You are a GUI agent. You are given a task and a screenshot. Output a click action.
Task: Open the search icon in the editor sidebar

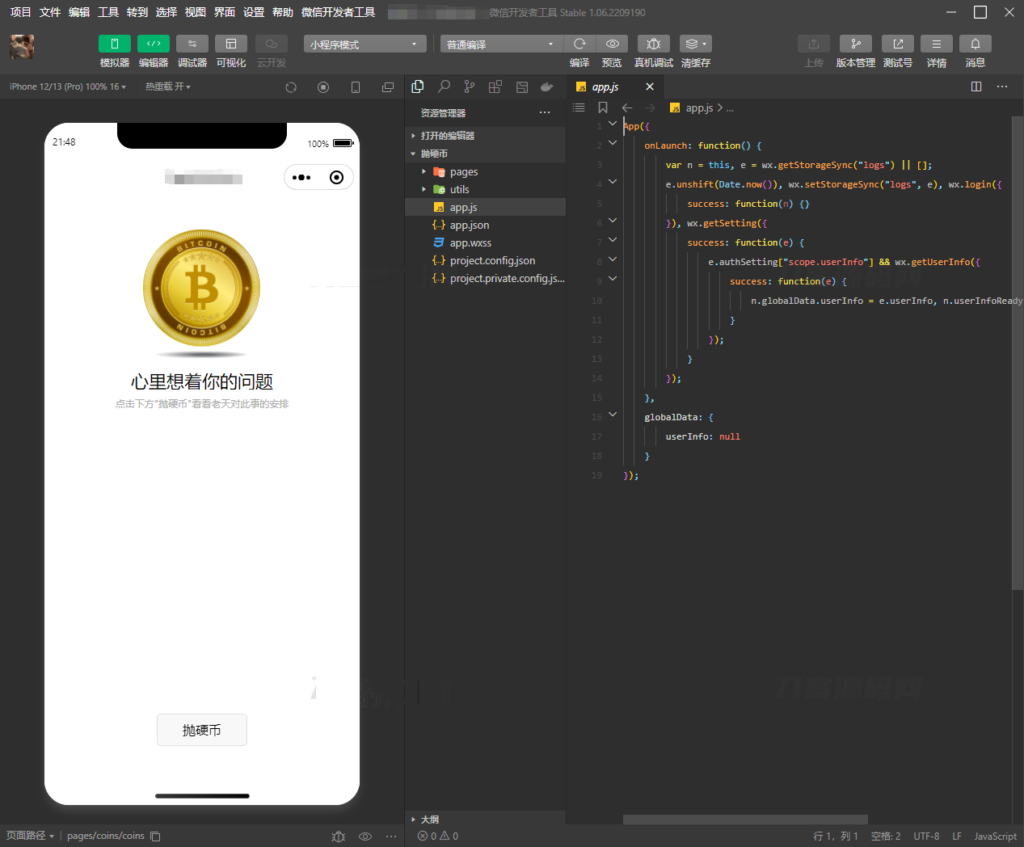click(444, 86)
